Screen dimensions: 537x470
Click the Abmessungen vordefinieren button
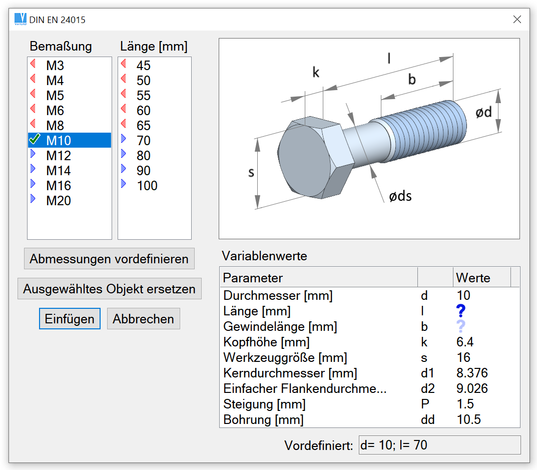coord(109,259)
